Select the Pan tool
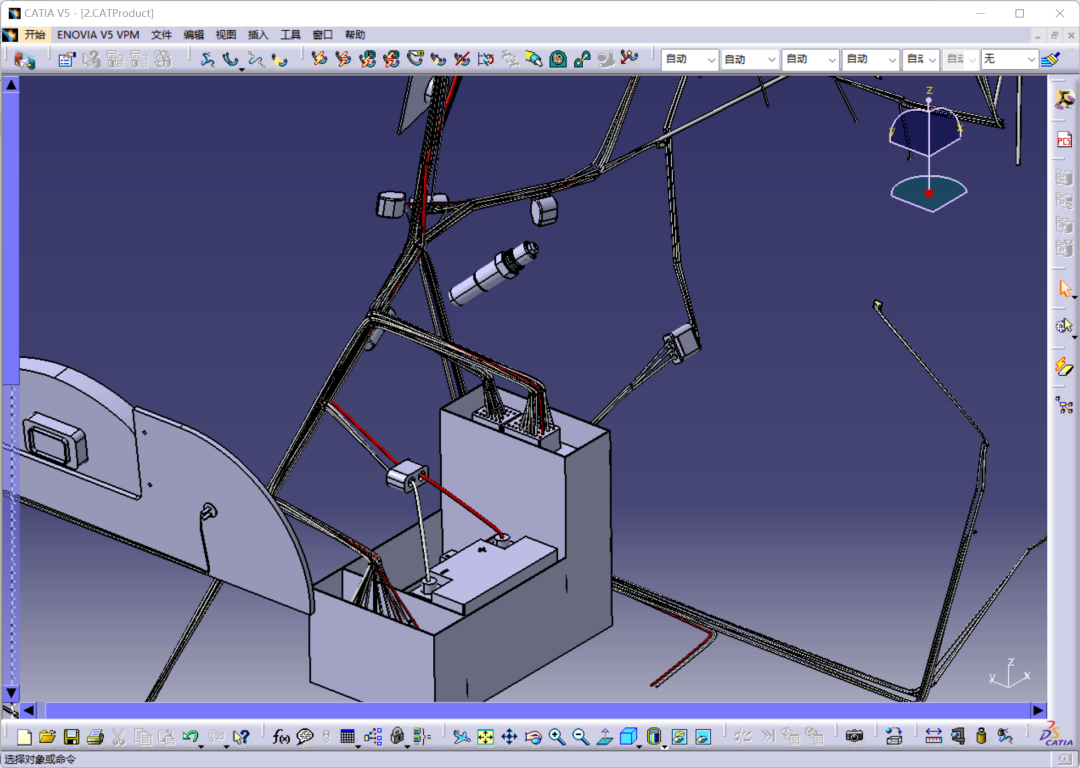This screenshot has width=1080, height=768. 509,737
